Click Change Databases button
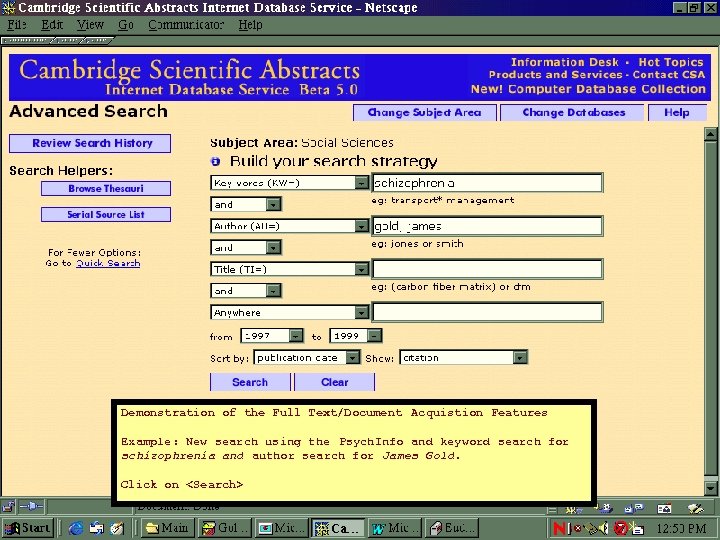 point(574,112)
